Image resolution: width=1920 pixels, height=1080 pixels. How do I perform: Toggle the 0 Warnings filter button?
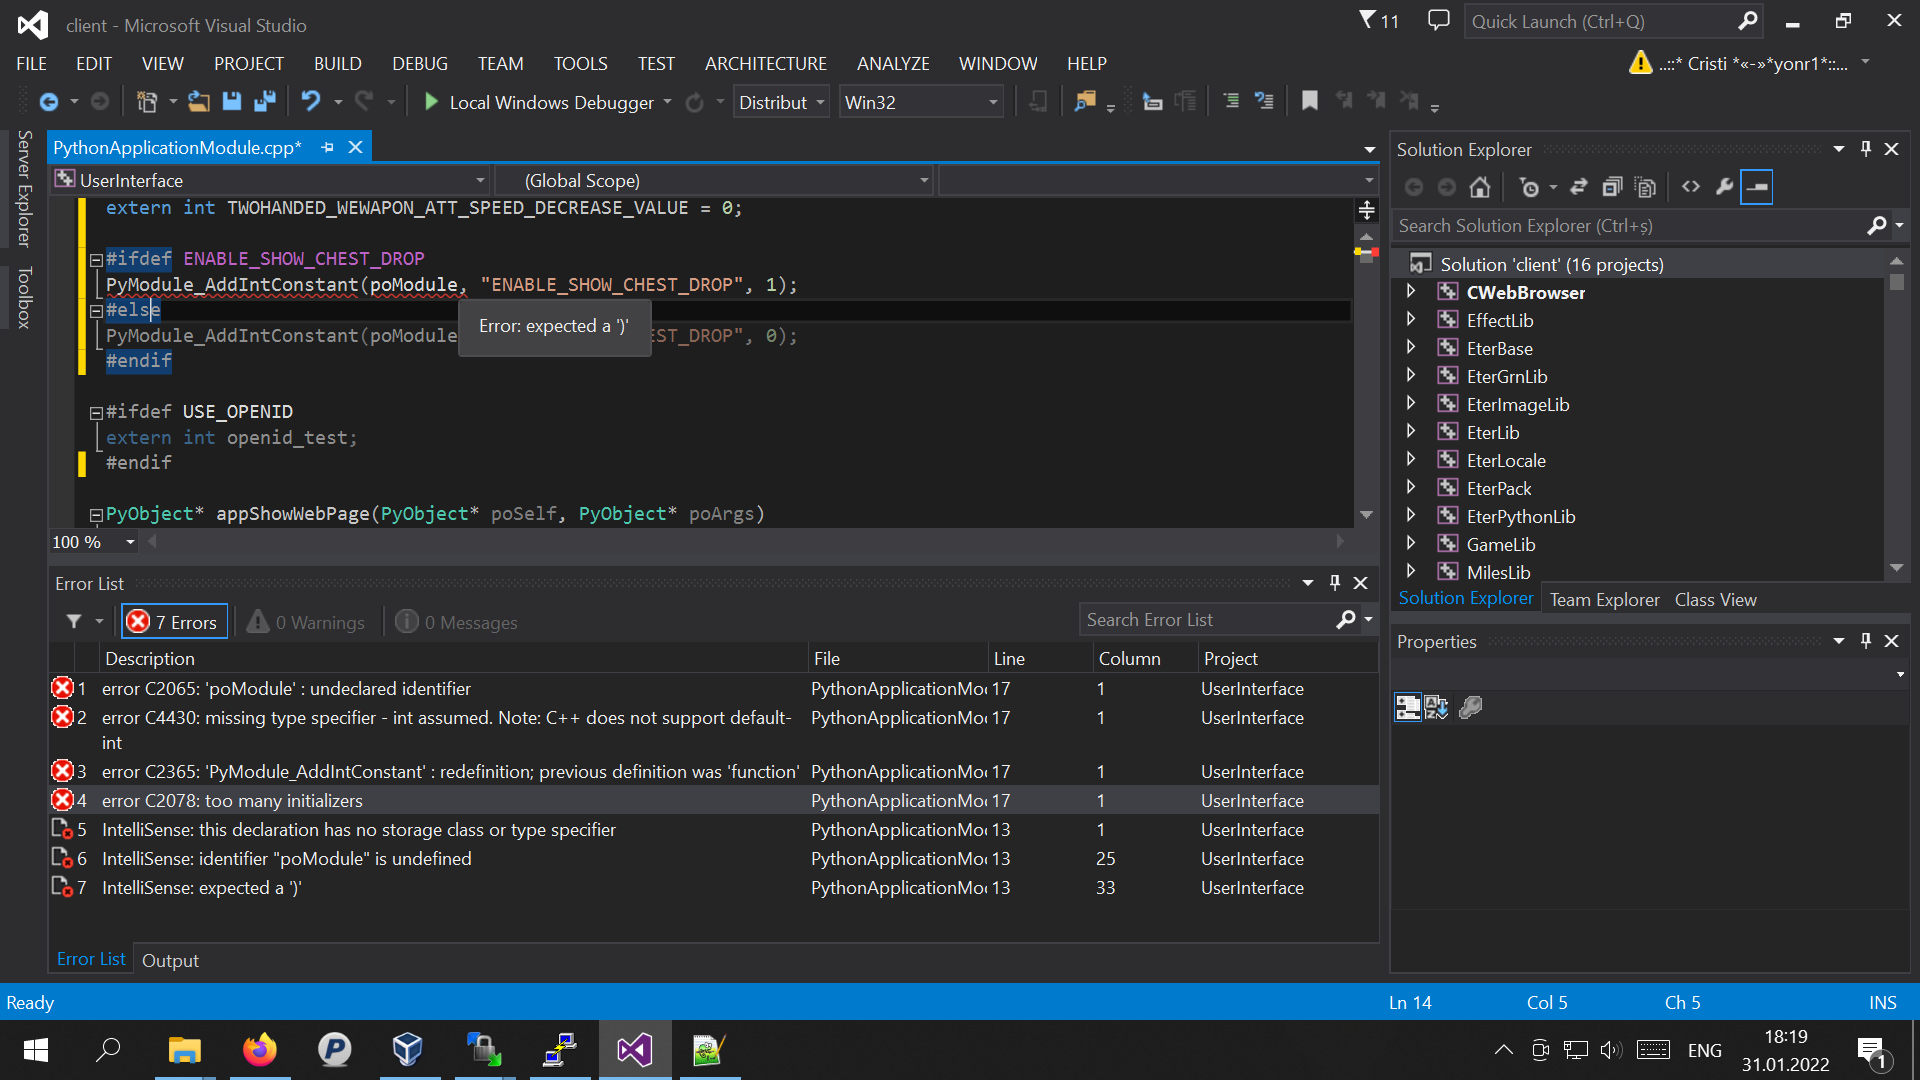tap(306, 622)
